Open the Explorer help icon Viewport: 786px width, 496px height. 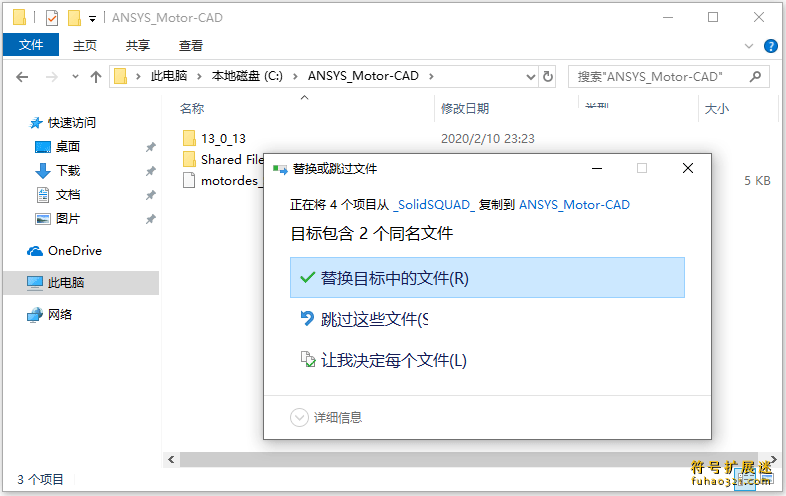click(770, 46)
